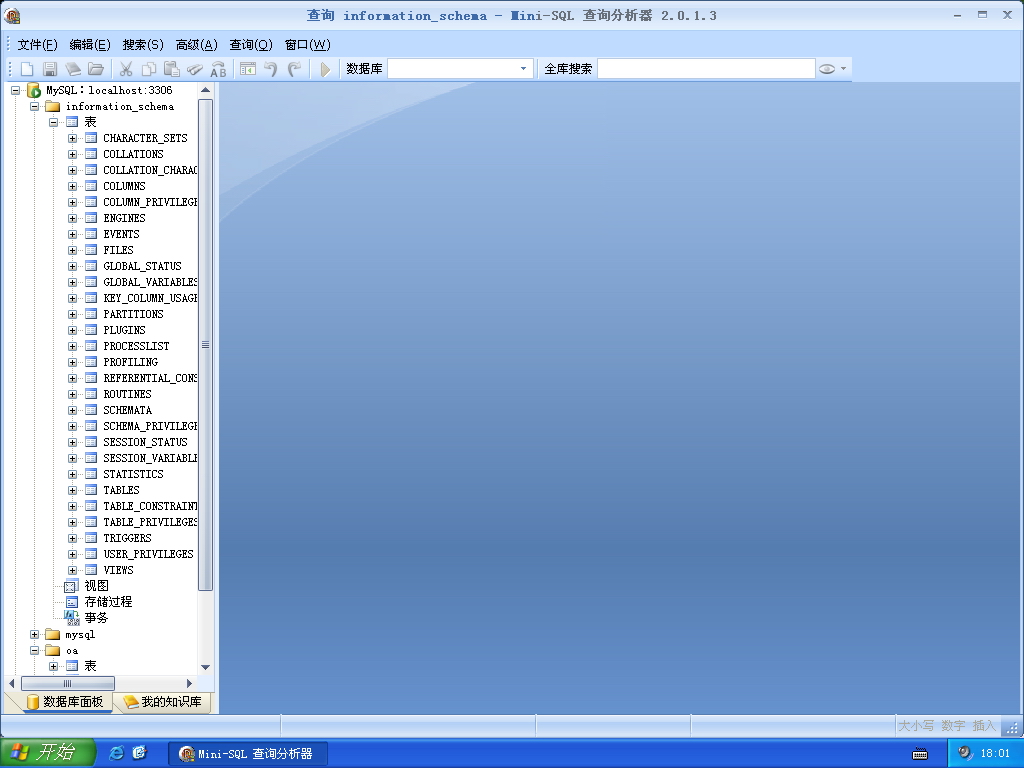Select the USER_PRIVILEGES table
The width and height of the screenshot is (1024, 768).
pos(148,554)
